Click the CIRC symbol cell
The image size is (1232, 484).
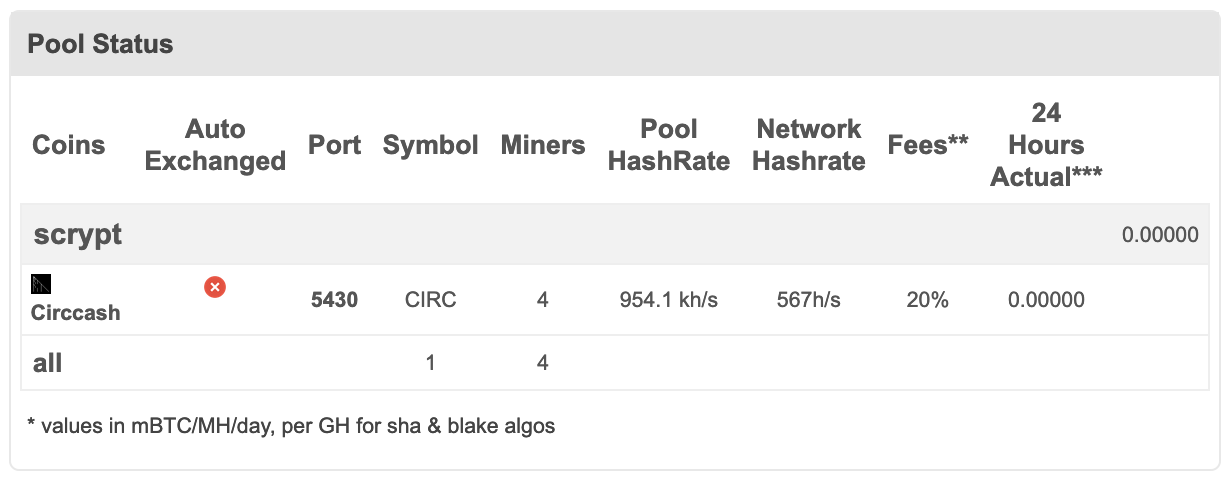(431, 299)
